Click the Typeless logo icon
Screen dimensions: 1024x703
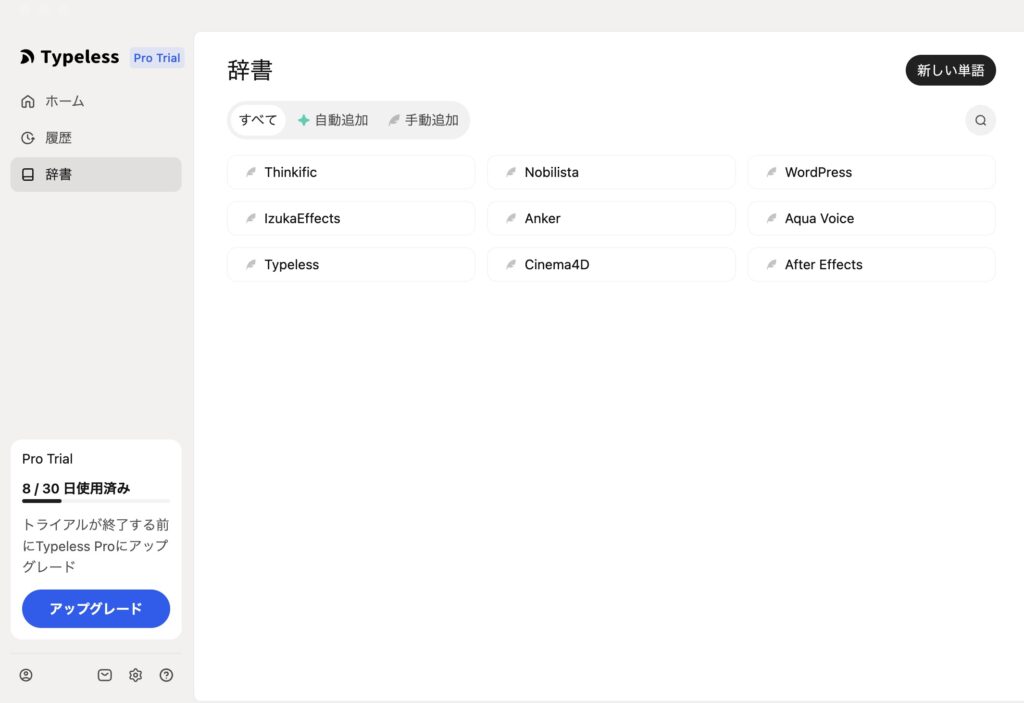(27, 58)
